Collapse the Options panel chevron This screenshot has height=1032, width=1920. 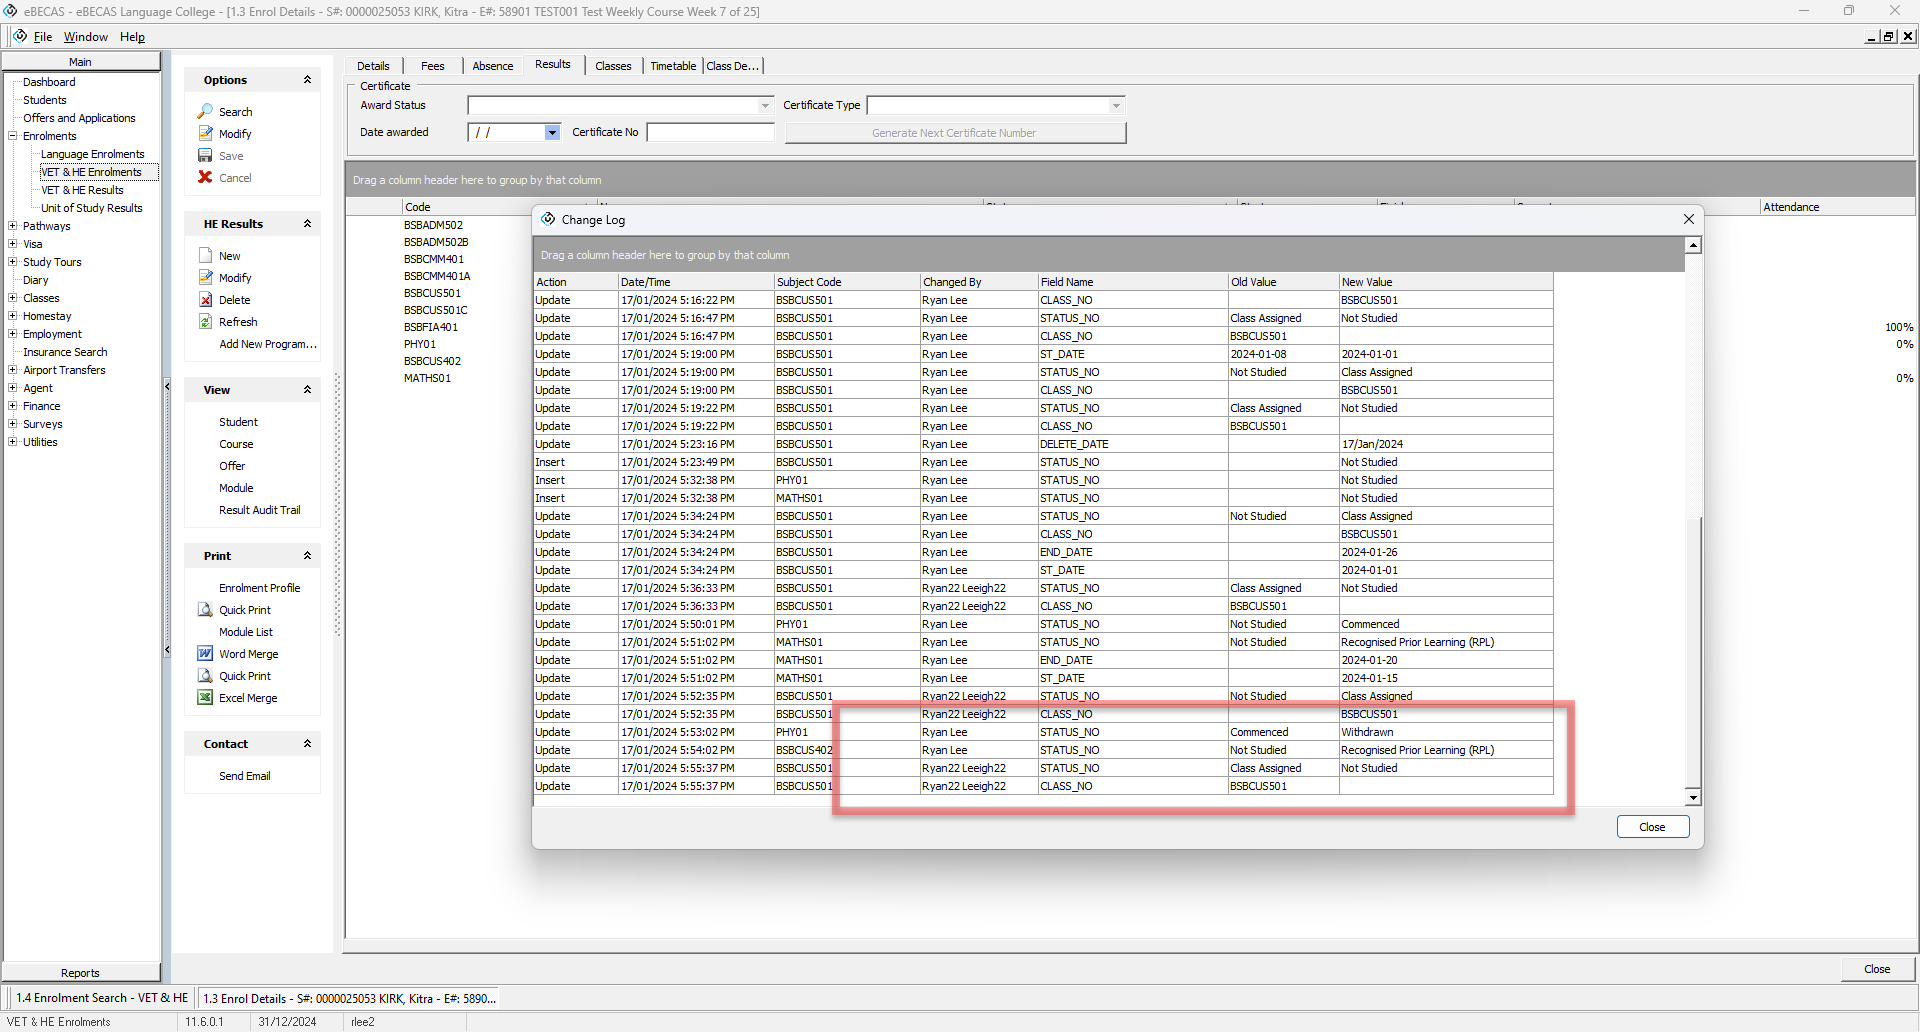click(307, 80)
